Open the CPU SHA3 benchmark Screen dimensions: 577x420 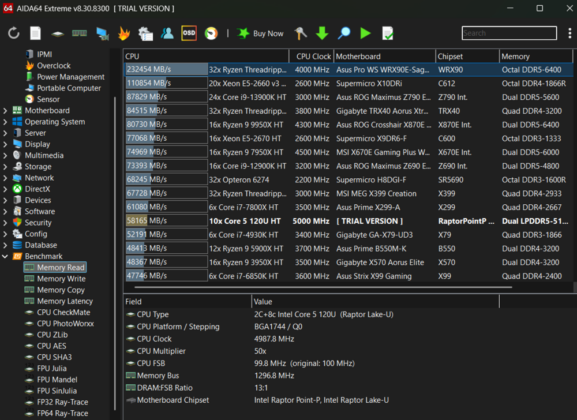tap(48, 357)
